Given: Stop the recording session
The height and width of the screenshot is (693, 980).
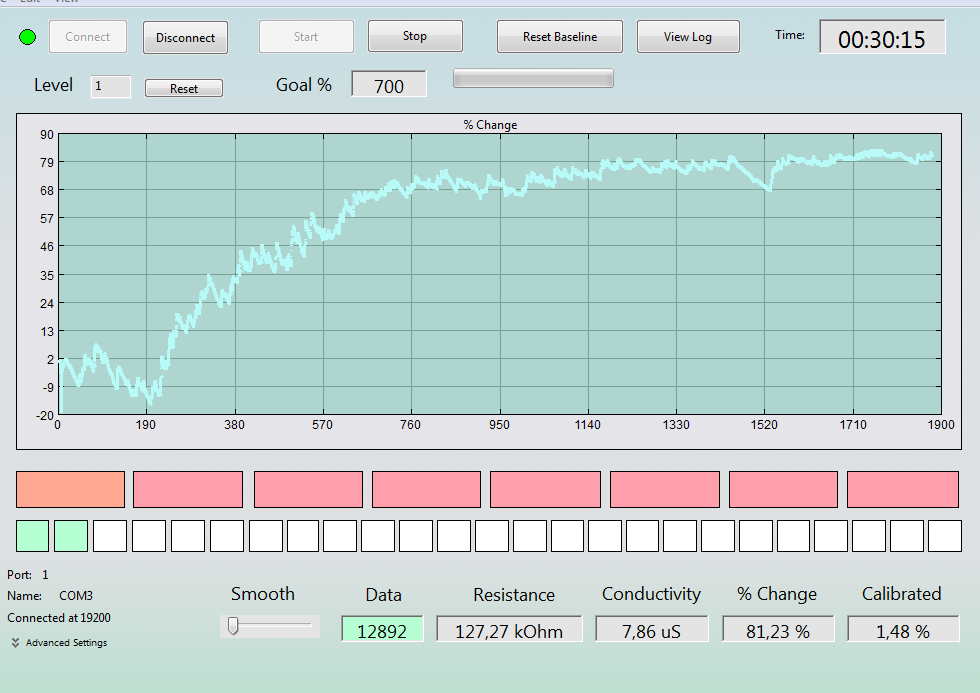Looking at the screenshot, I should [x=415, y=36].
